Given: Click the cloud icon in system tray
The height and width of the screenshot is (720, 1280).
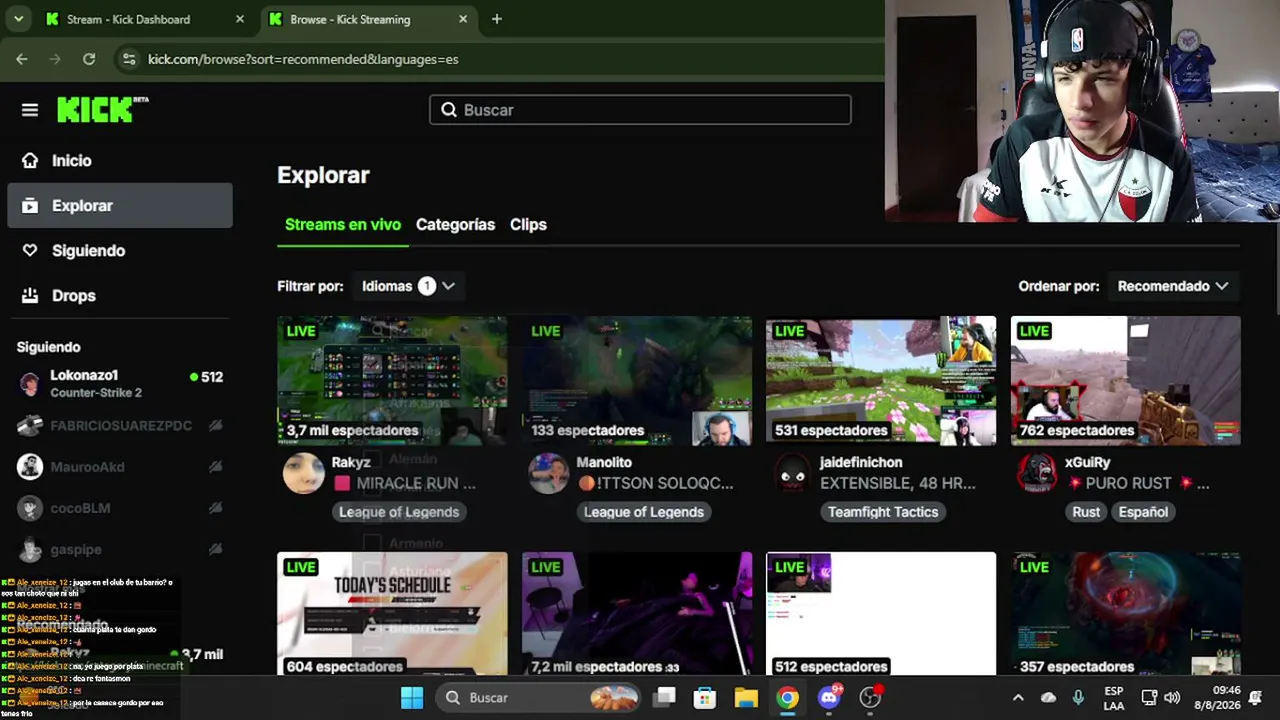Looking at the screenshot, I should 1048,698.
